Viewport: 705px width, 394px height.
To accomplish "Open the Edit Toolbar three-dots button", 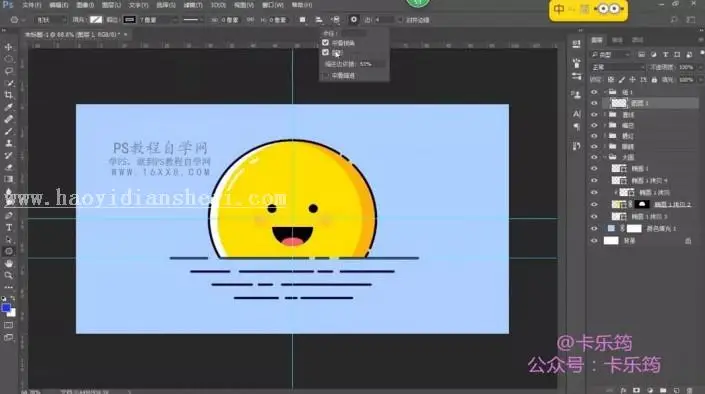I will (x=9, y=287).
